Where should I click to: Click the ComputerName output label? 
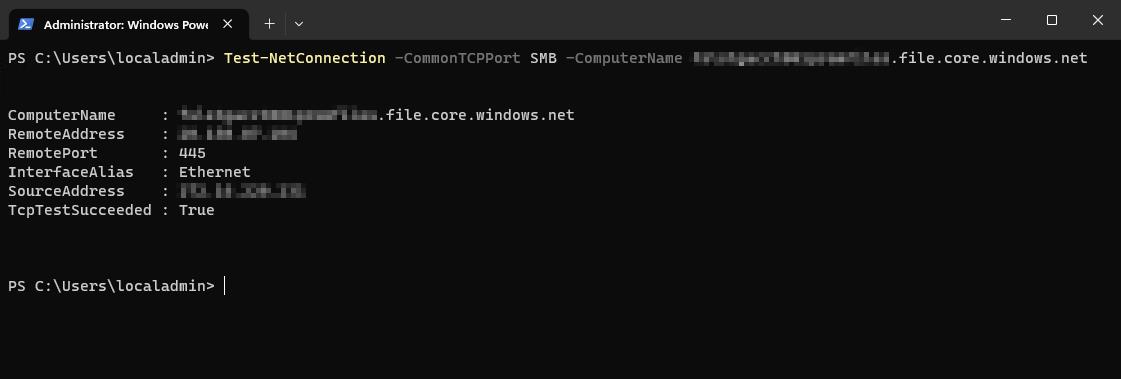pos(61,115)
